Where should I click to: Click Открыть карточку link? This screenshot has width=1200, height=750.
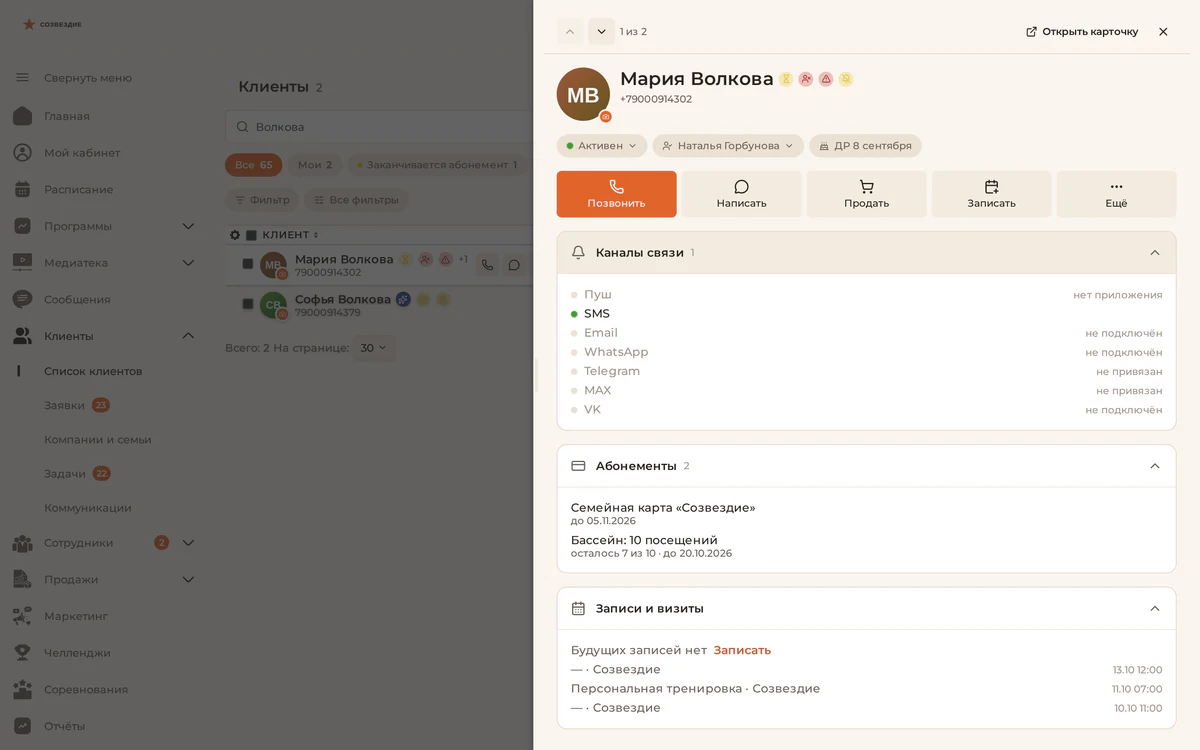(x=1082, y=32)
